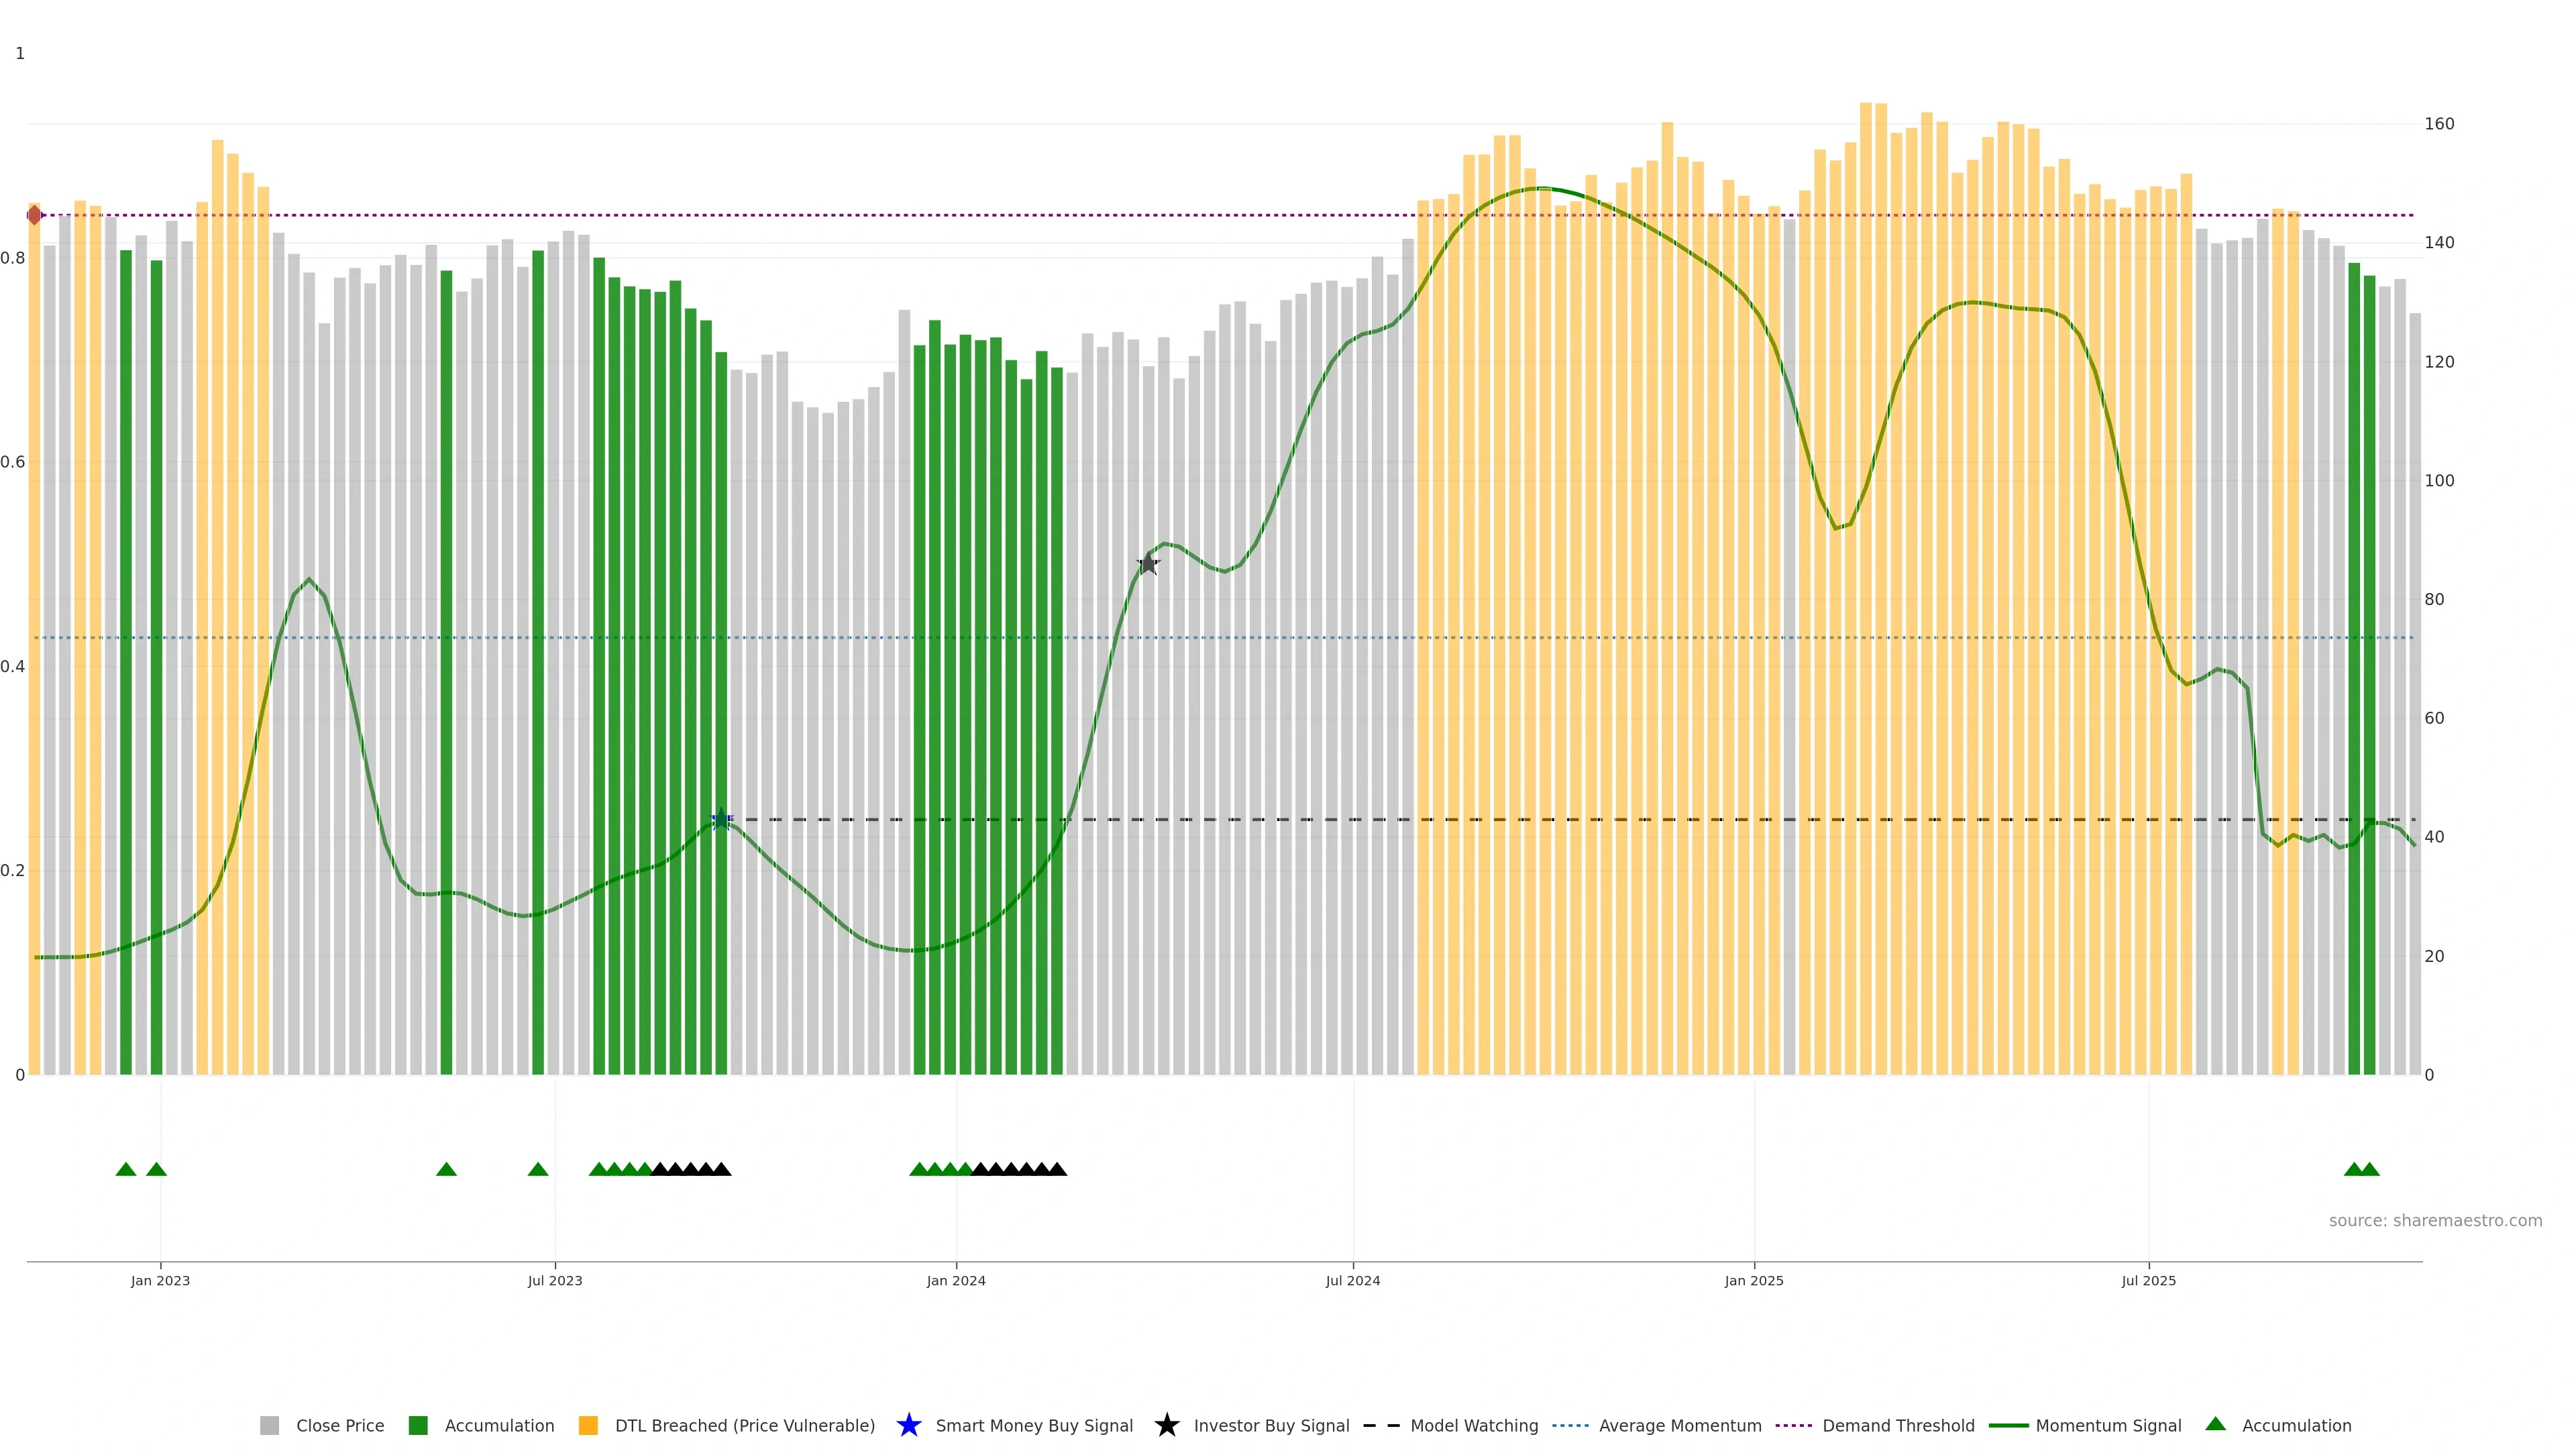Click the Jul 2025 x-axis label
This screenshot has height=1449, width=2576.
(x=2148, y=1280)
